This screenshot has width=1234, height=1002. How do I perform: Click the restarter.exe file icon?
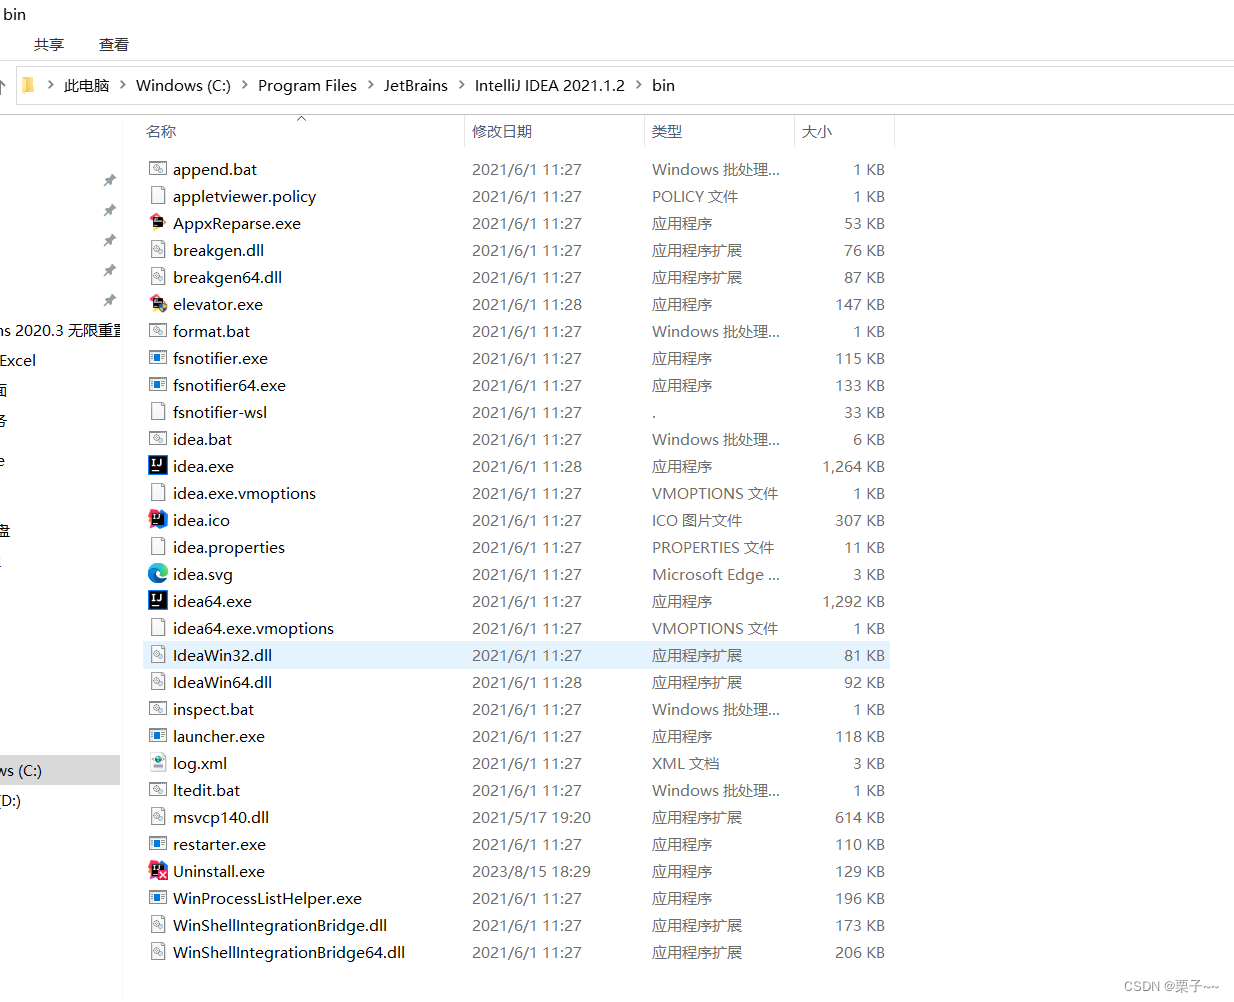pos(158,844)
